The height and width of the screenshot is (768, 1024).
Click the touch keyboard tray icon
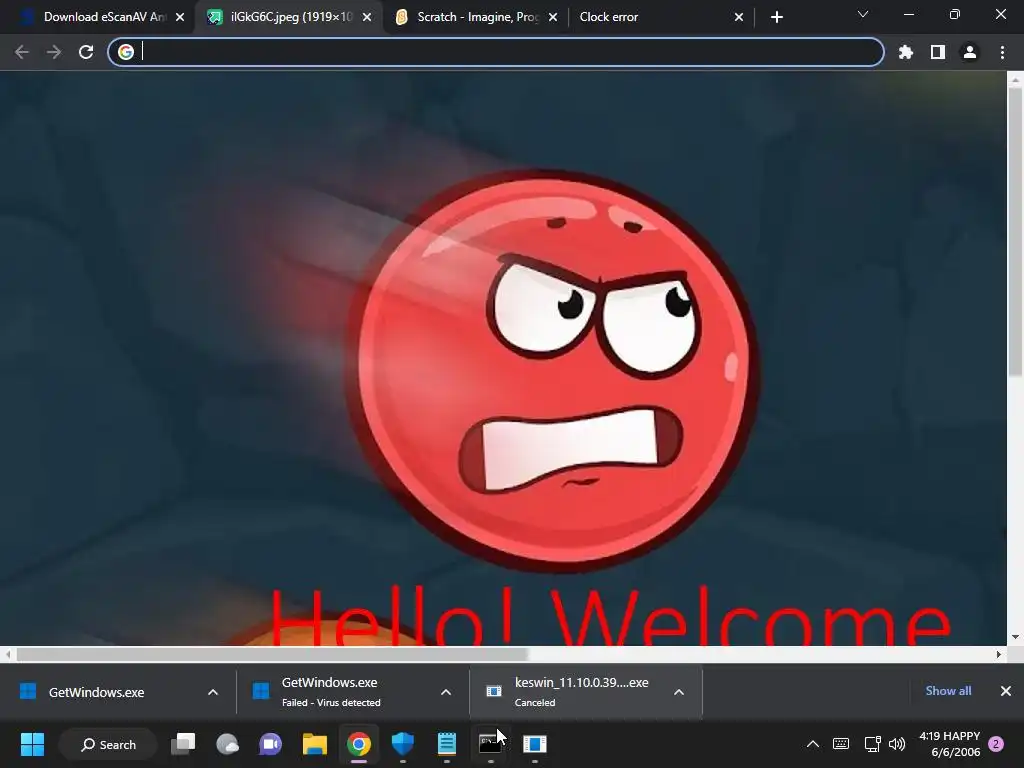coord(841,744)
